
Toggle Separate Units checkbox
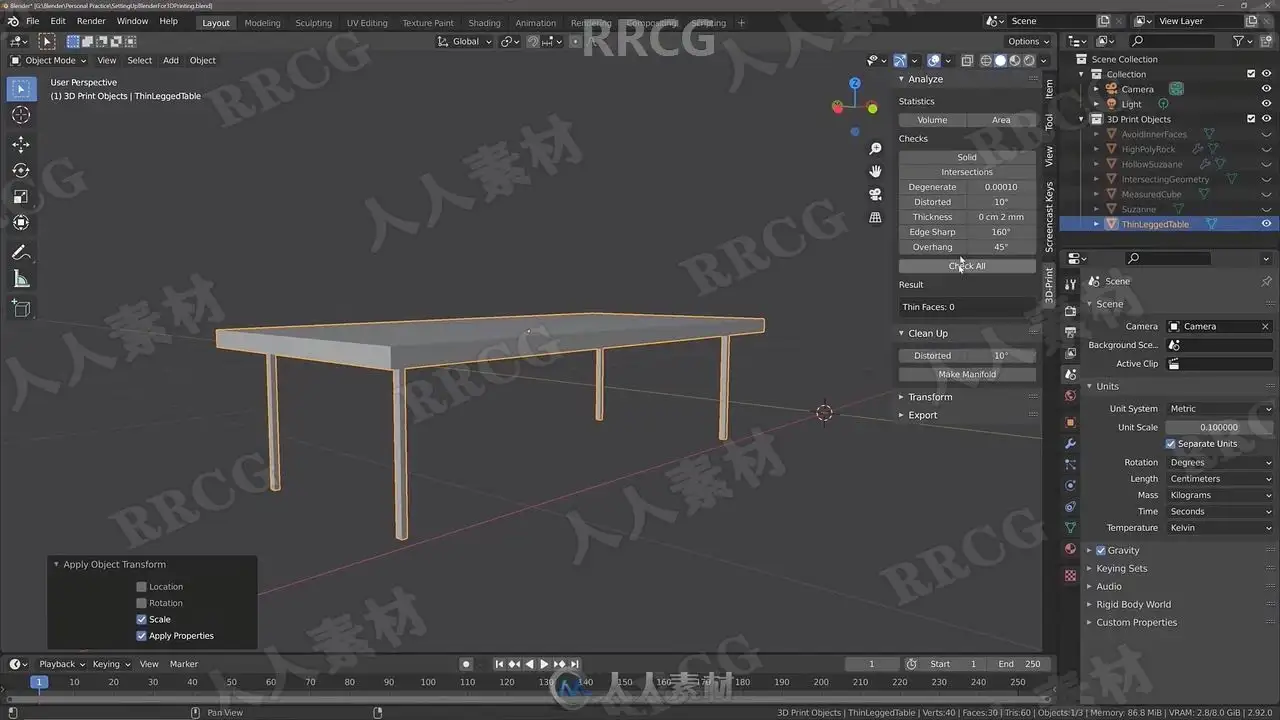point(1171,444)
